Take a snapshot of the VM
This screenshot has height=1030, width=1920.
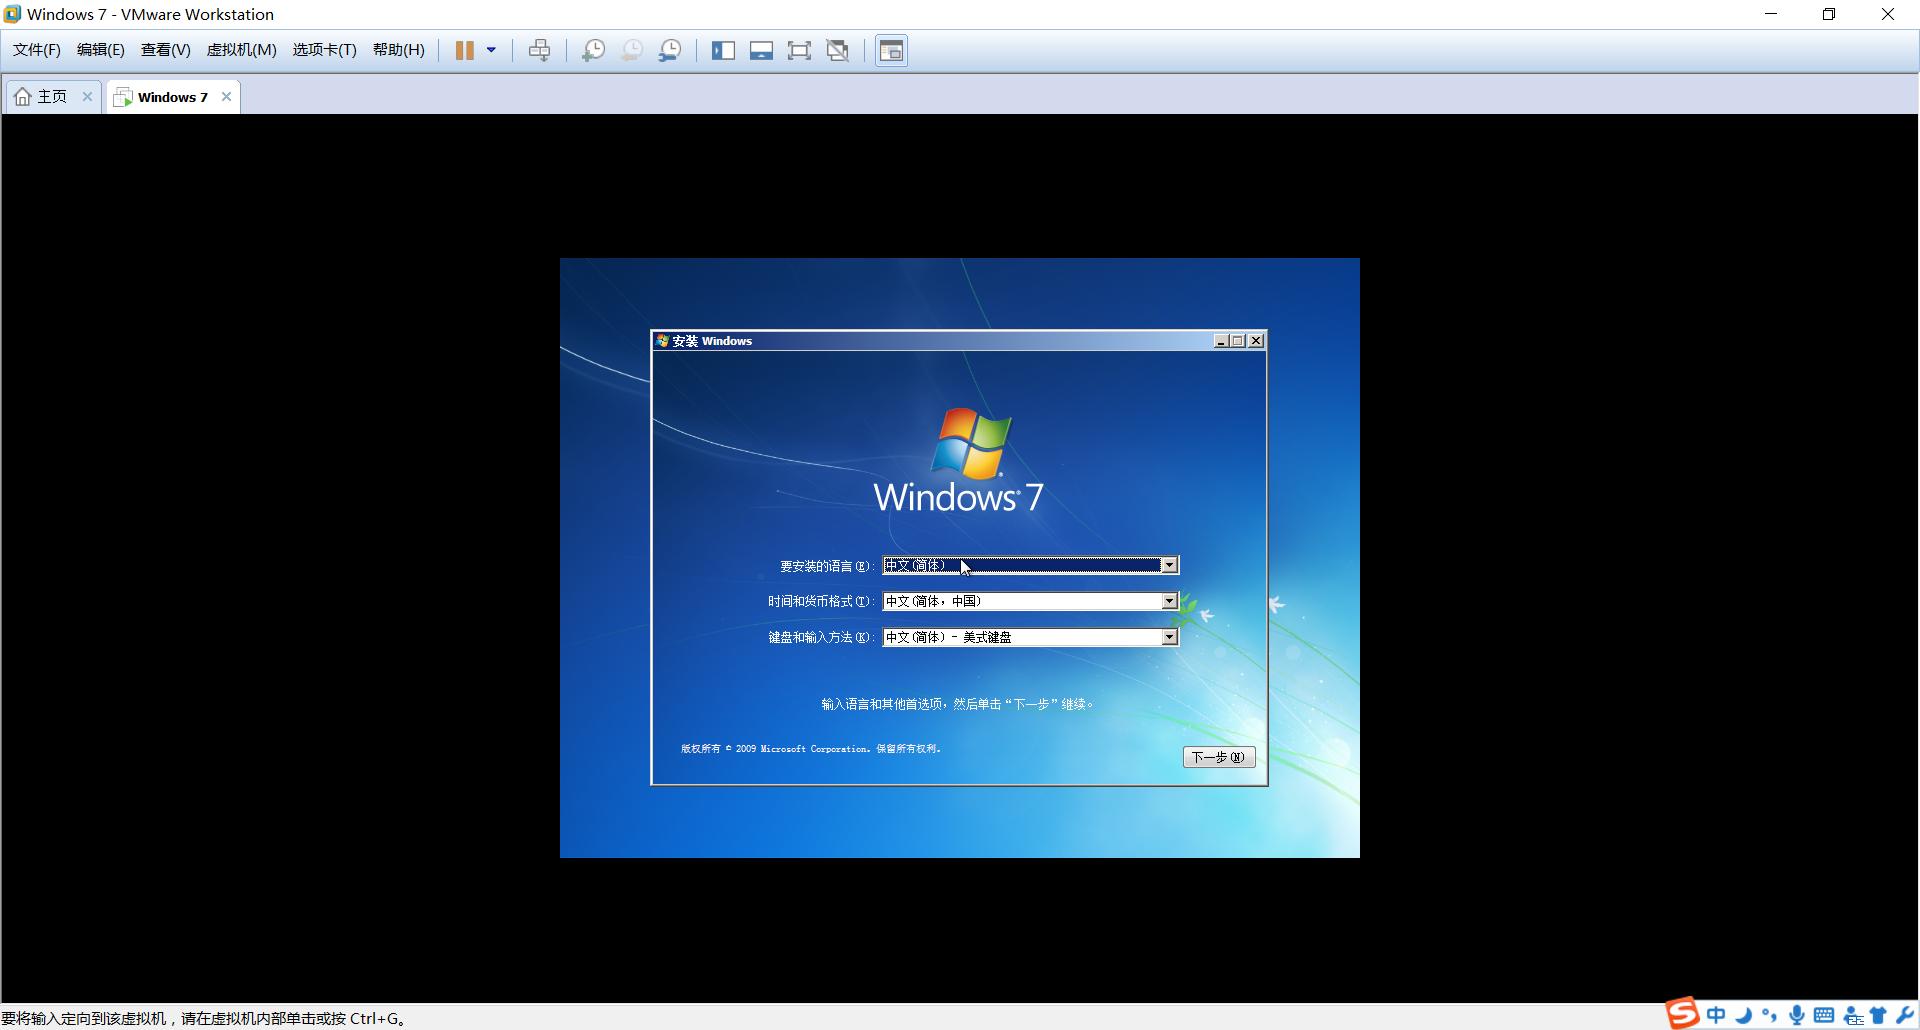(x=593, y=50)
